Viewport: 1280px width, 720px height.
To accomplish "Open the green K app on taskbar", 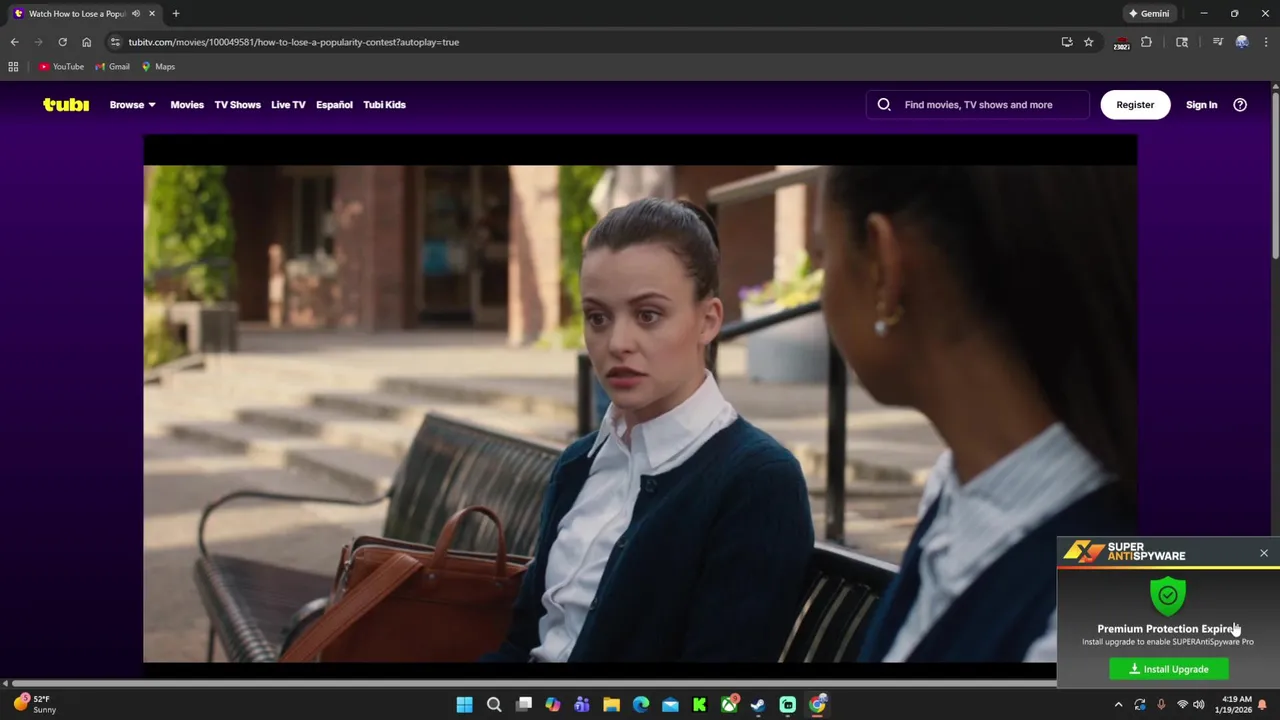I will pos(700,705).
